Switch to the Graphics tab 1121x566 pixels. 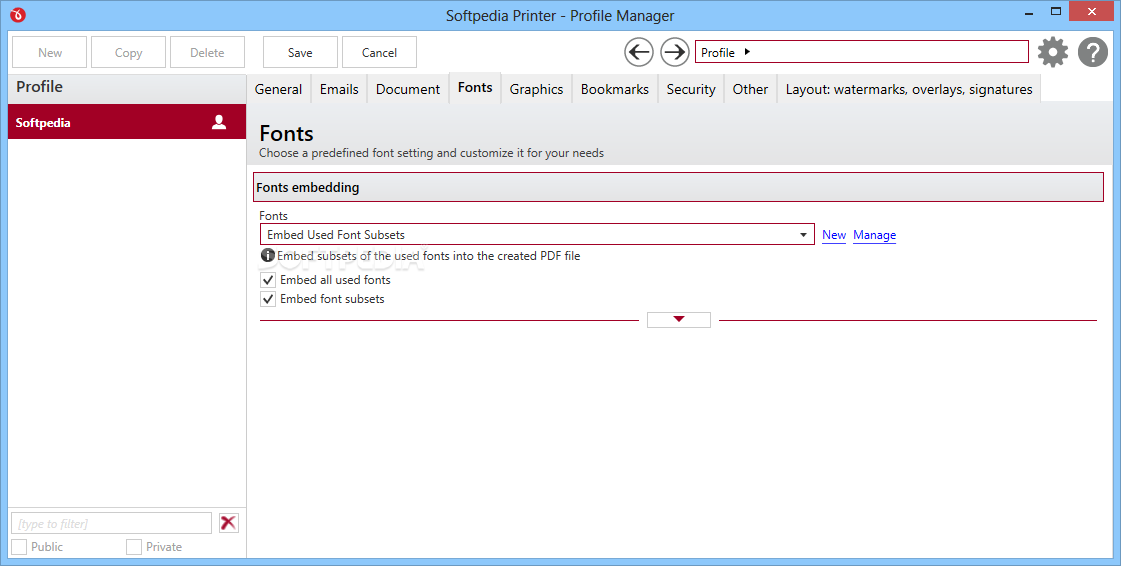pos(536,89)
